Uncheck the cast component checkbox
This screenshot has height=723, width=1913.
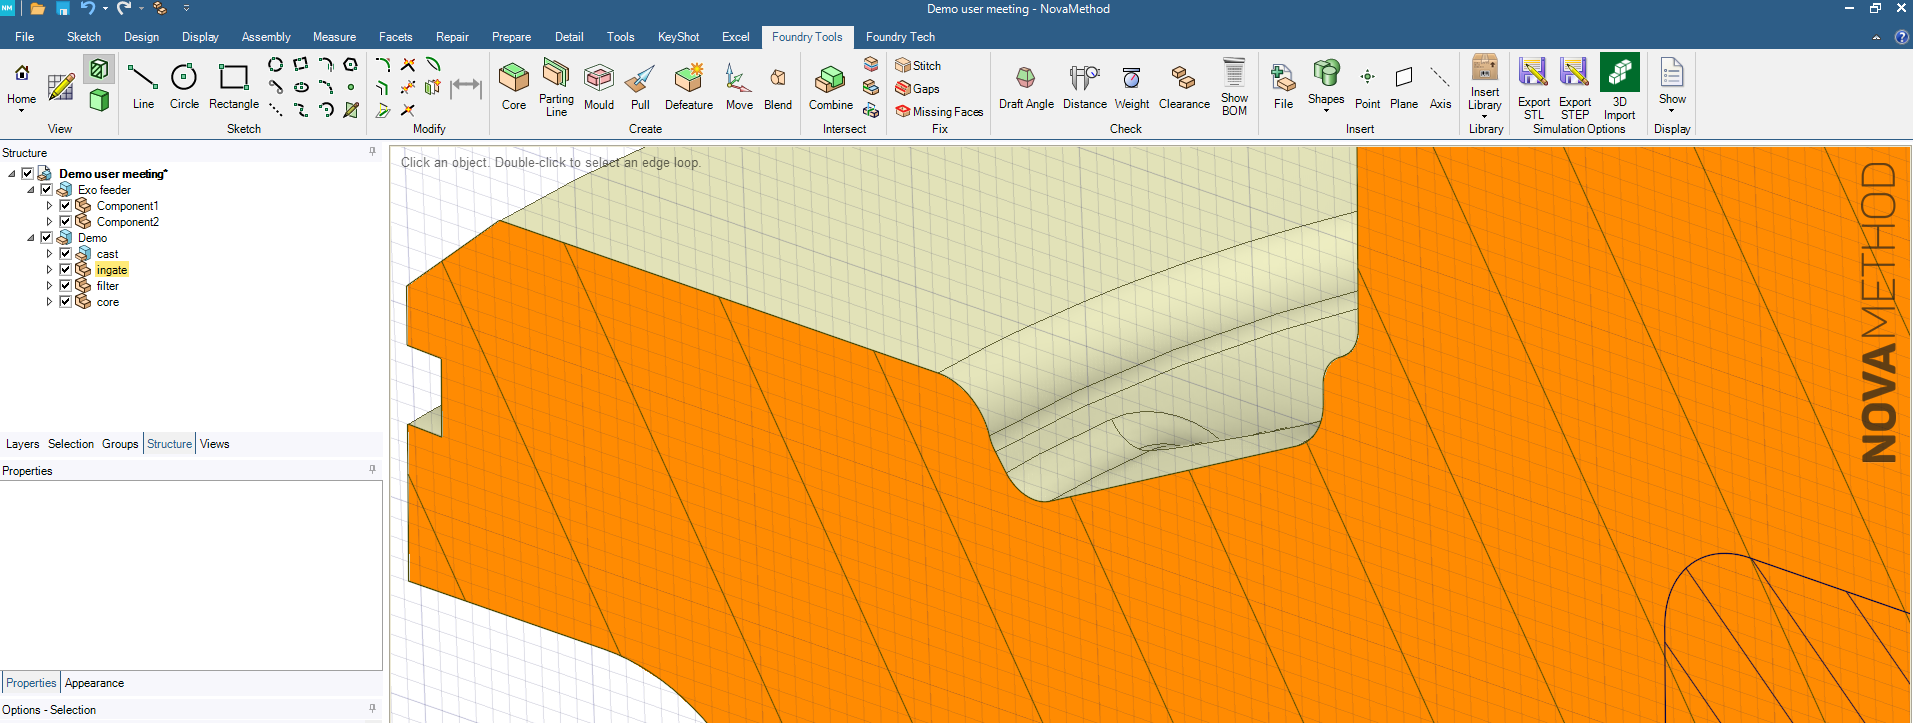[65, 254]
